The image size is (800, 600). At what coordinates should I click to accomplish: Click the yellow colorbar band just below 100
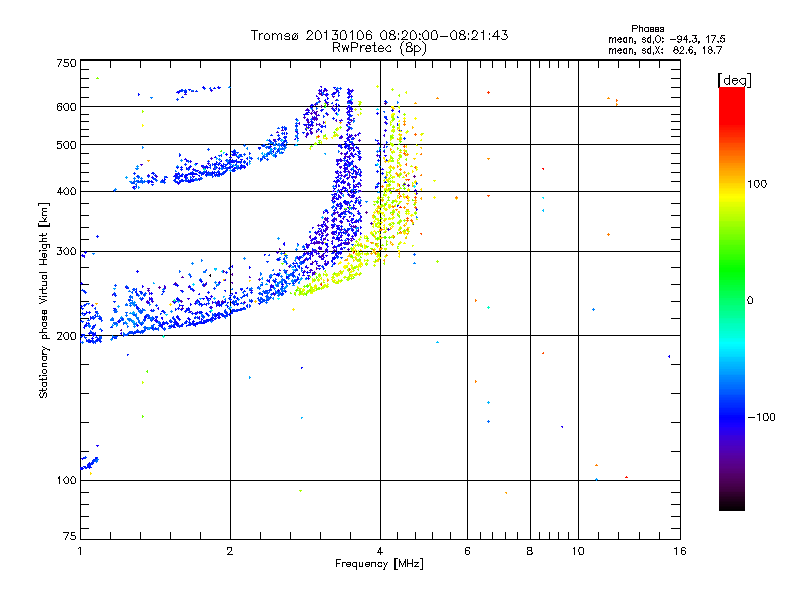pos(732,196)
